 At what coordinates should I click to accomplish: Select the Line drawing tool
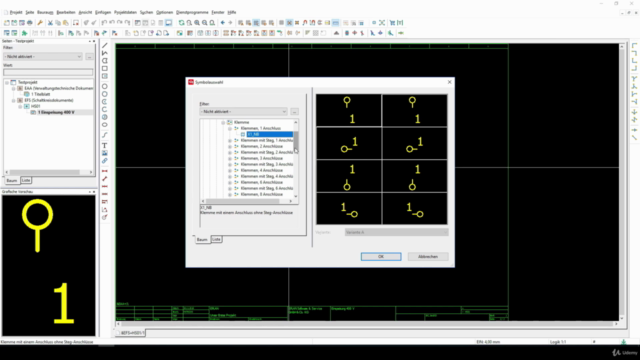point(105,45)
